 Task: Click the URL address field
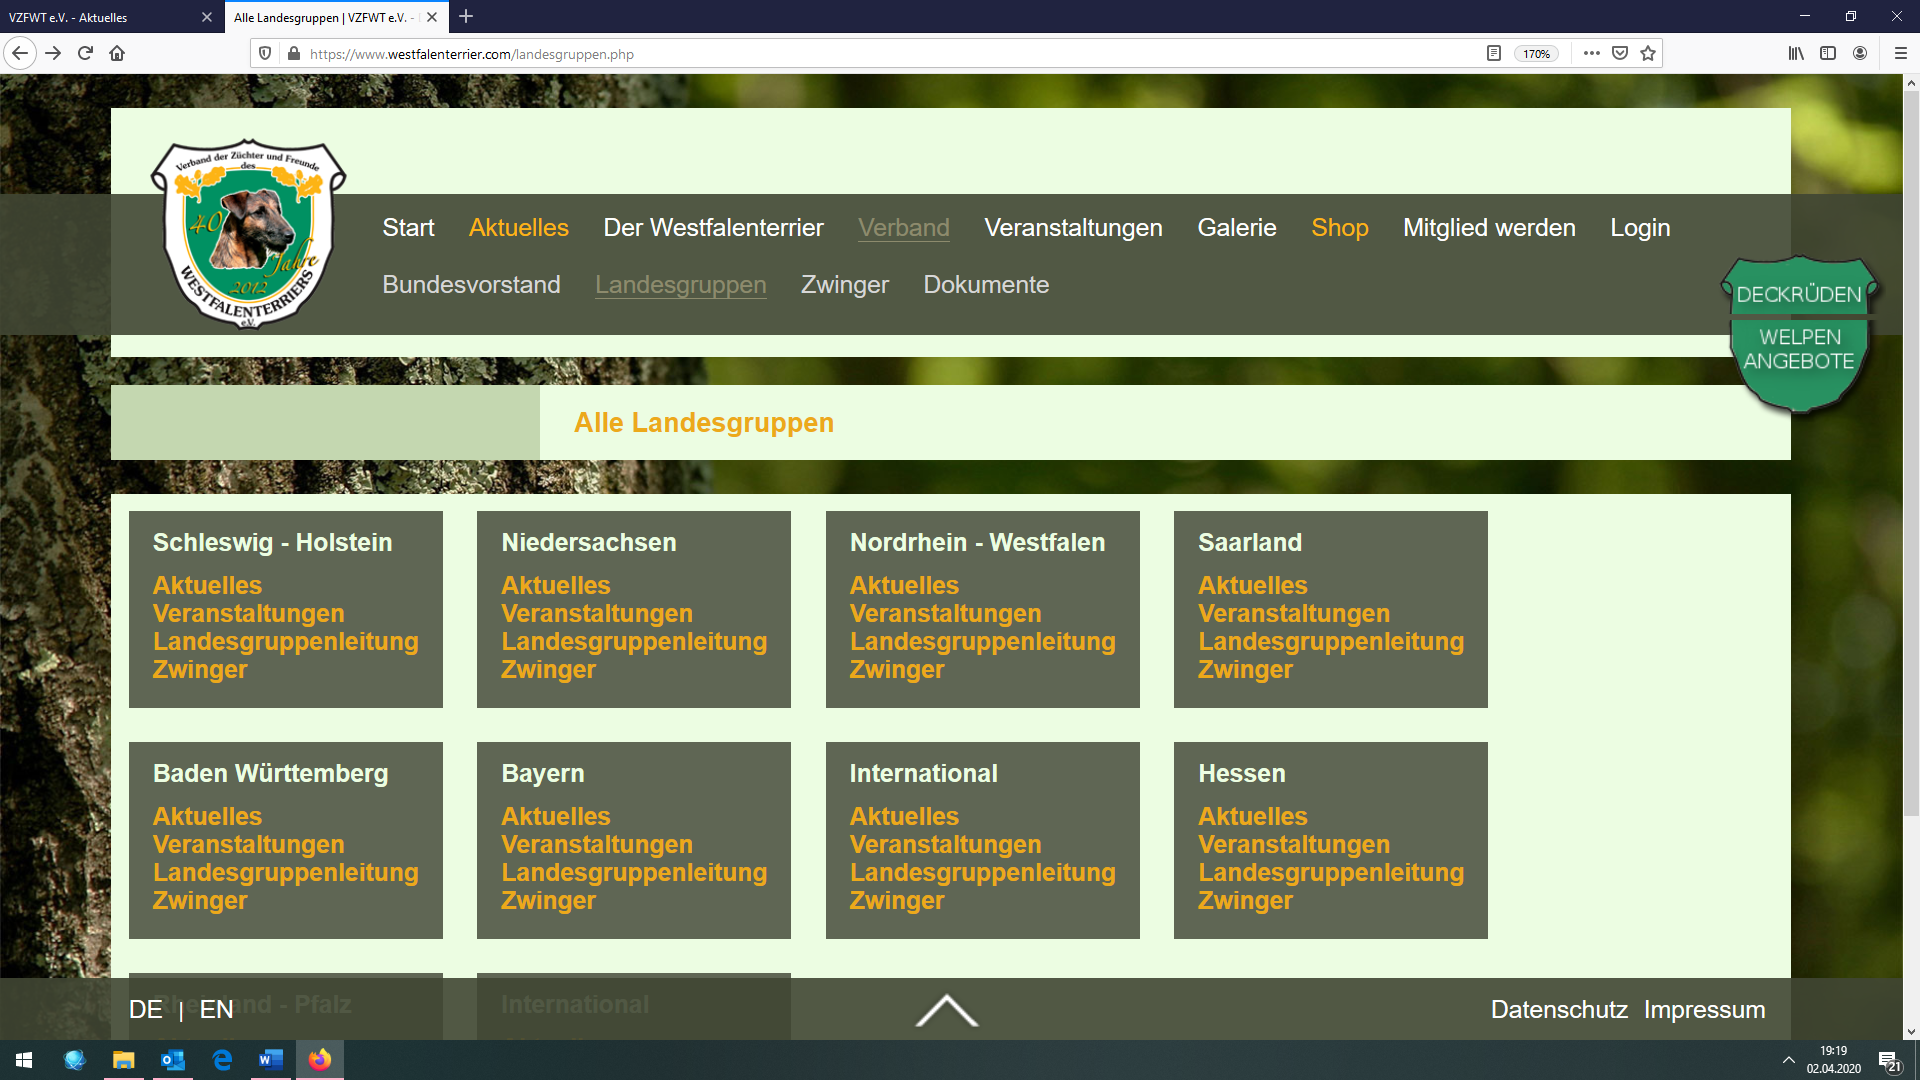pyautogui.click(x=890, y=54)
